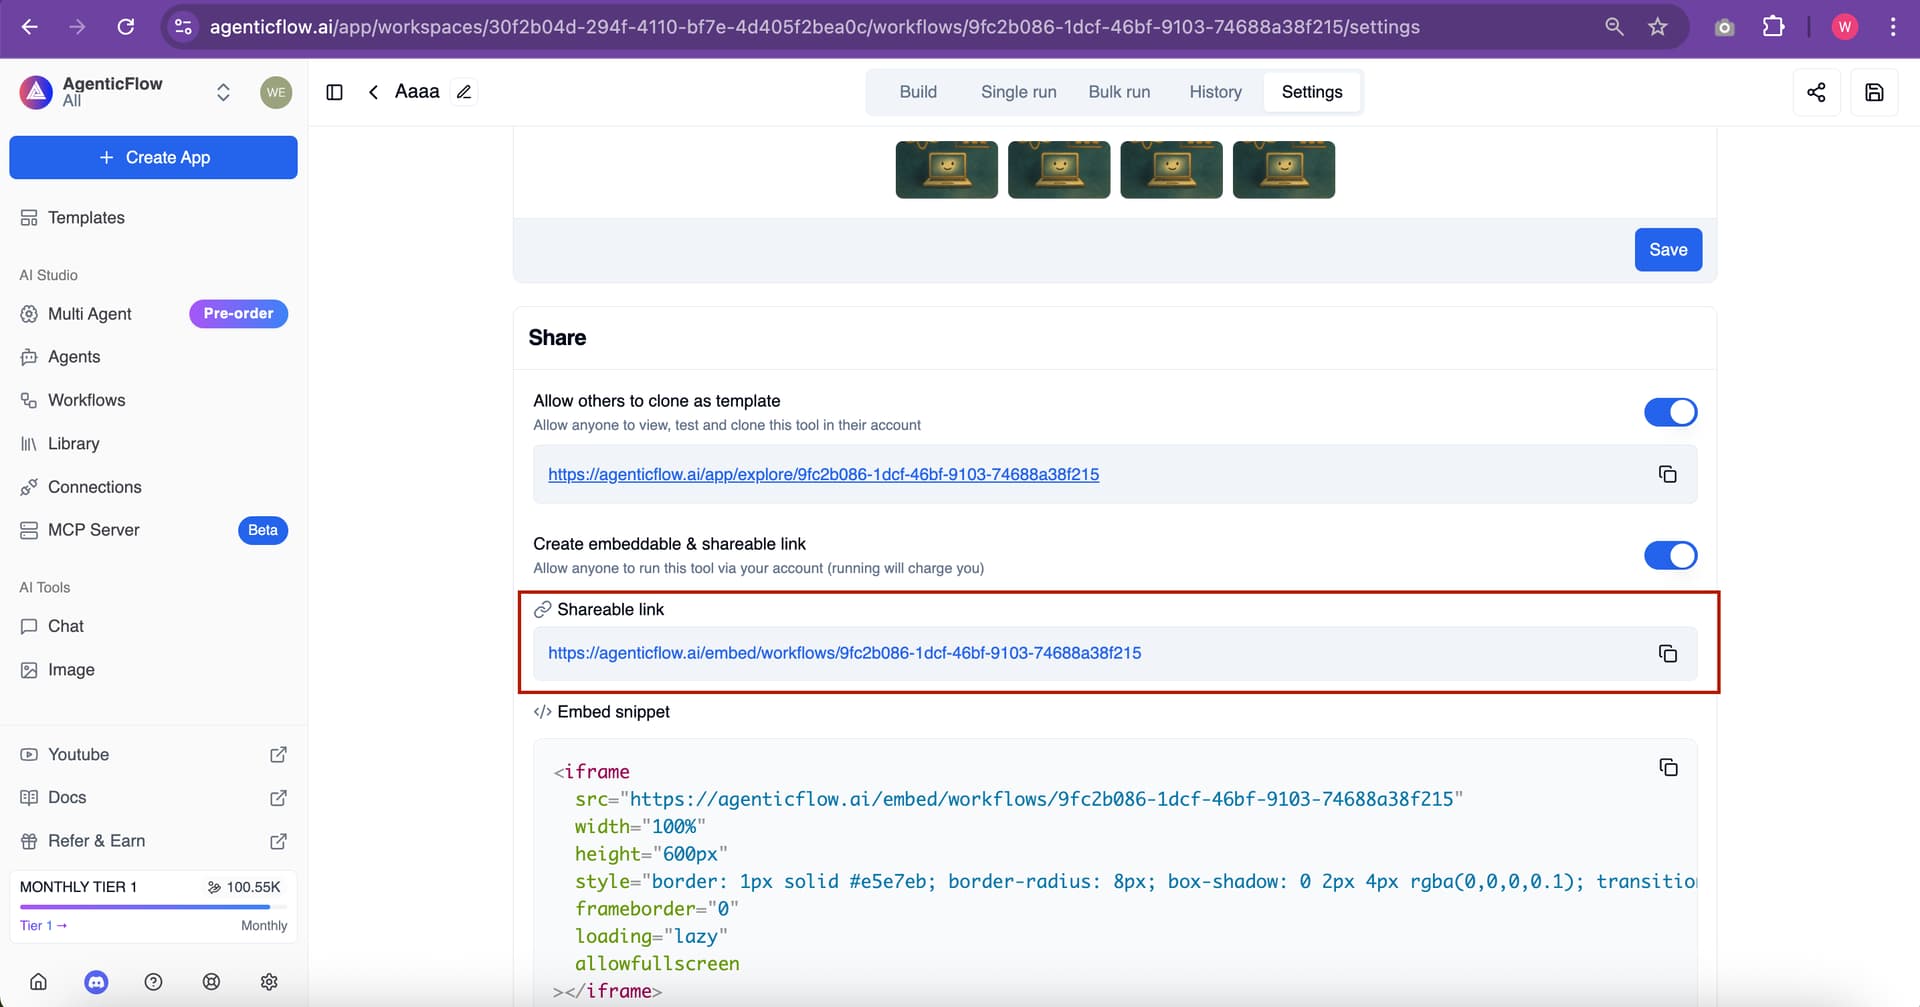The image size is (1920, 1007).
Task: Open the browser extensions puzzle icon
Action: pos(1773,27)
